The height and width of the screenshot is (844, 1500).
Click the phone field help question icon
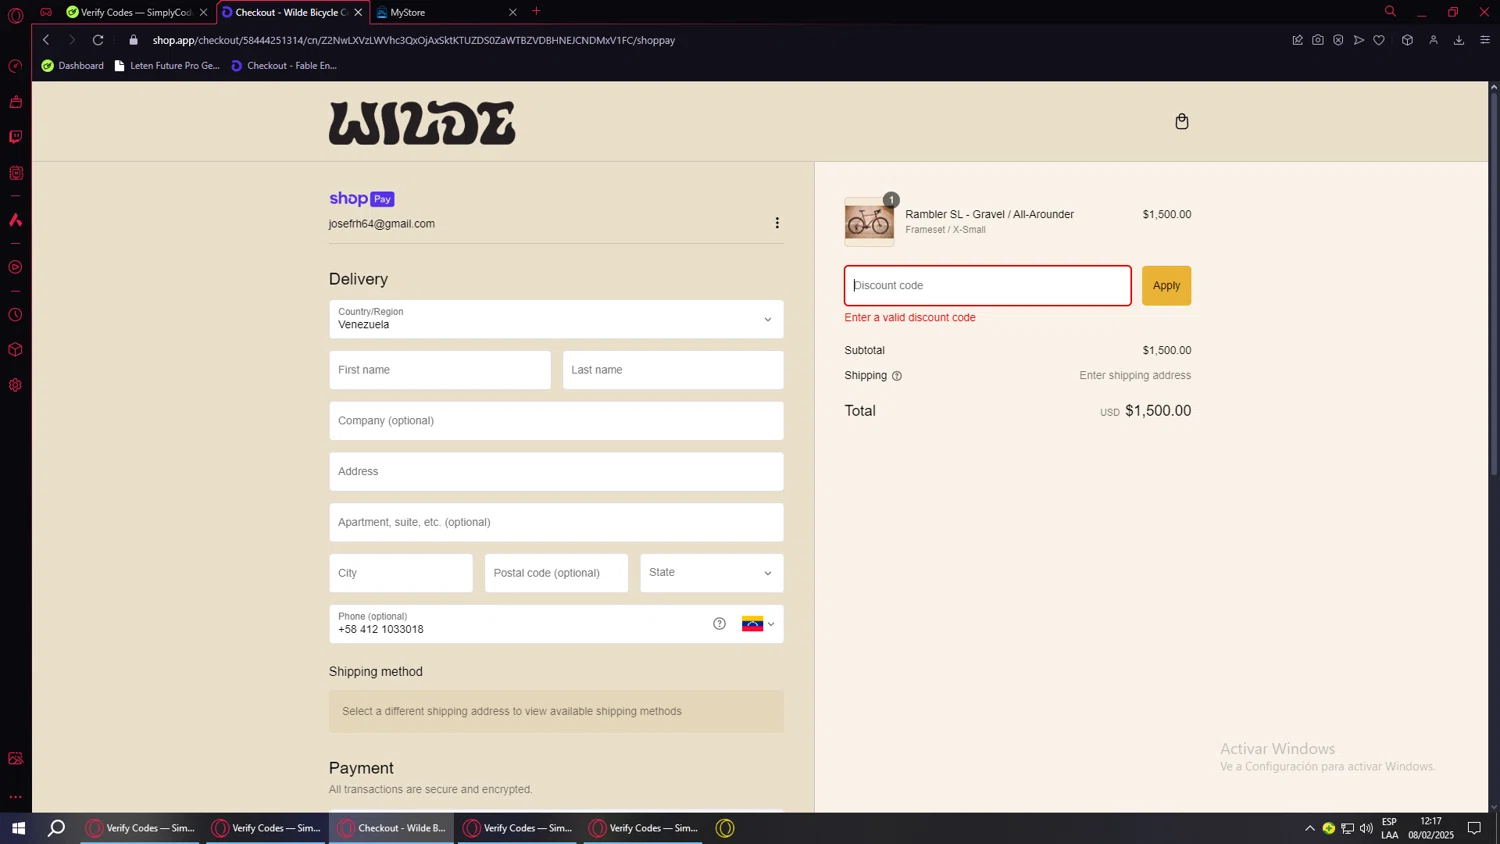point(719,624)
